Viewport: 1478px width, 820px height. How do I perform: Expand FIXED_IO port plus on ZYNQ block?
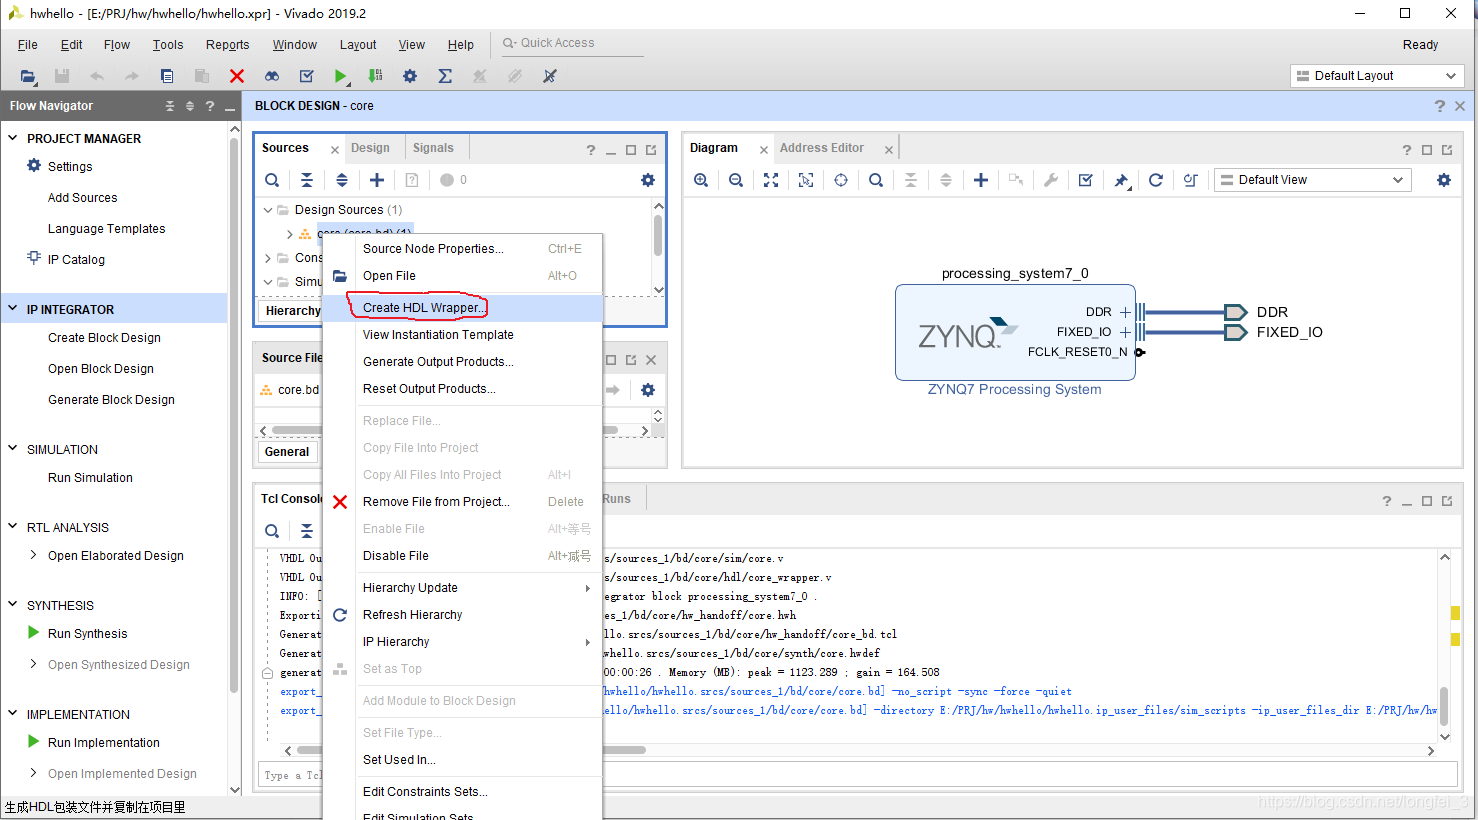1125,332
